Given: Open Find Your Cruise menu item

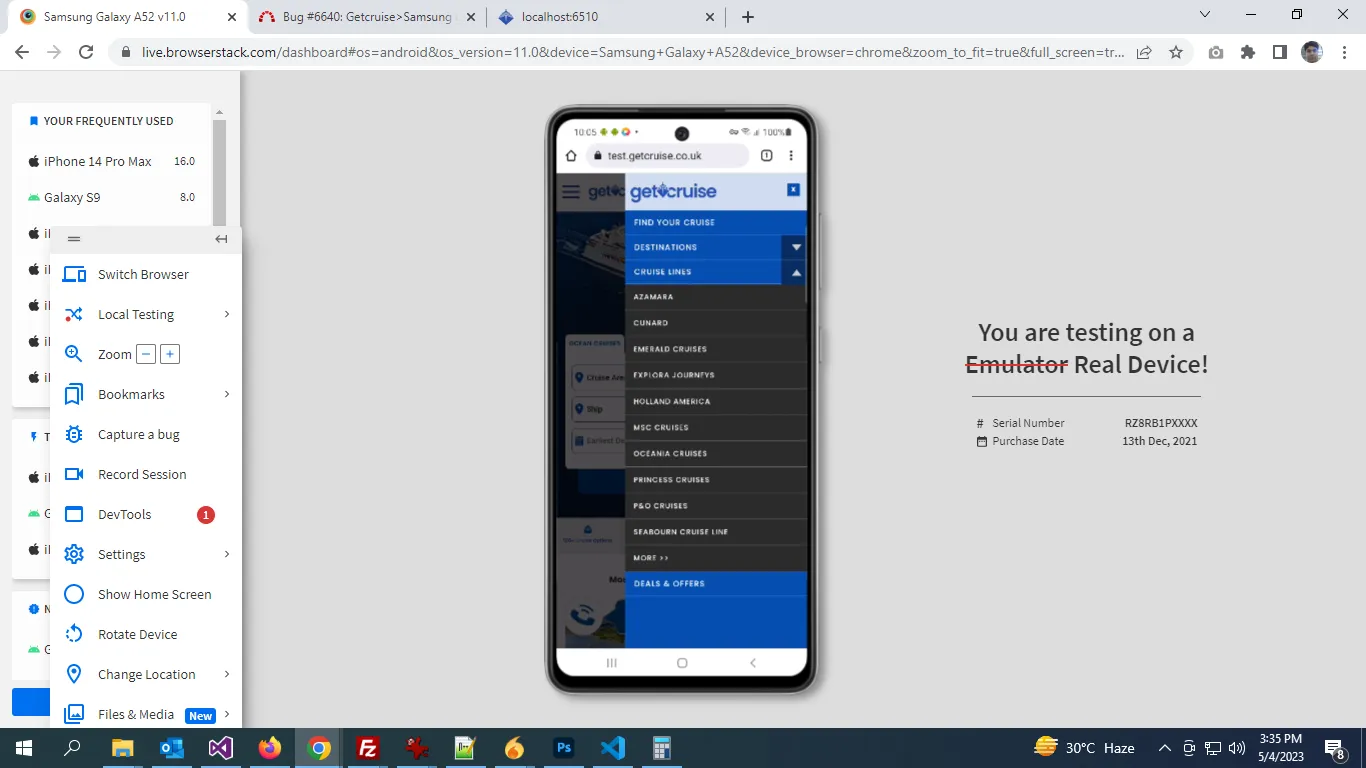Looking at the screenshot, I should point(715,222).
